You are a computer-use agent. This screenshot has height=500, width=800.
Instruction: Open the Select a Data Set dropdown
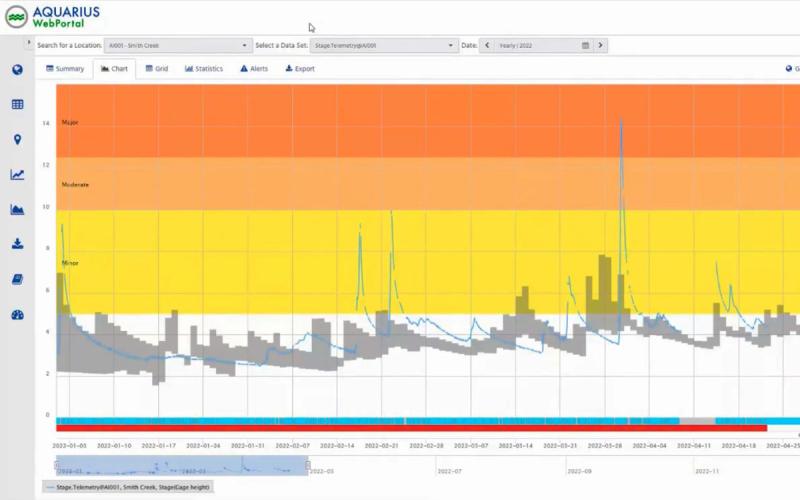click(384, 45)
